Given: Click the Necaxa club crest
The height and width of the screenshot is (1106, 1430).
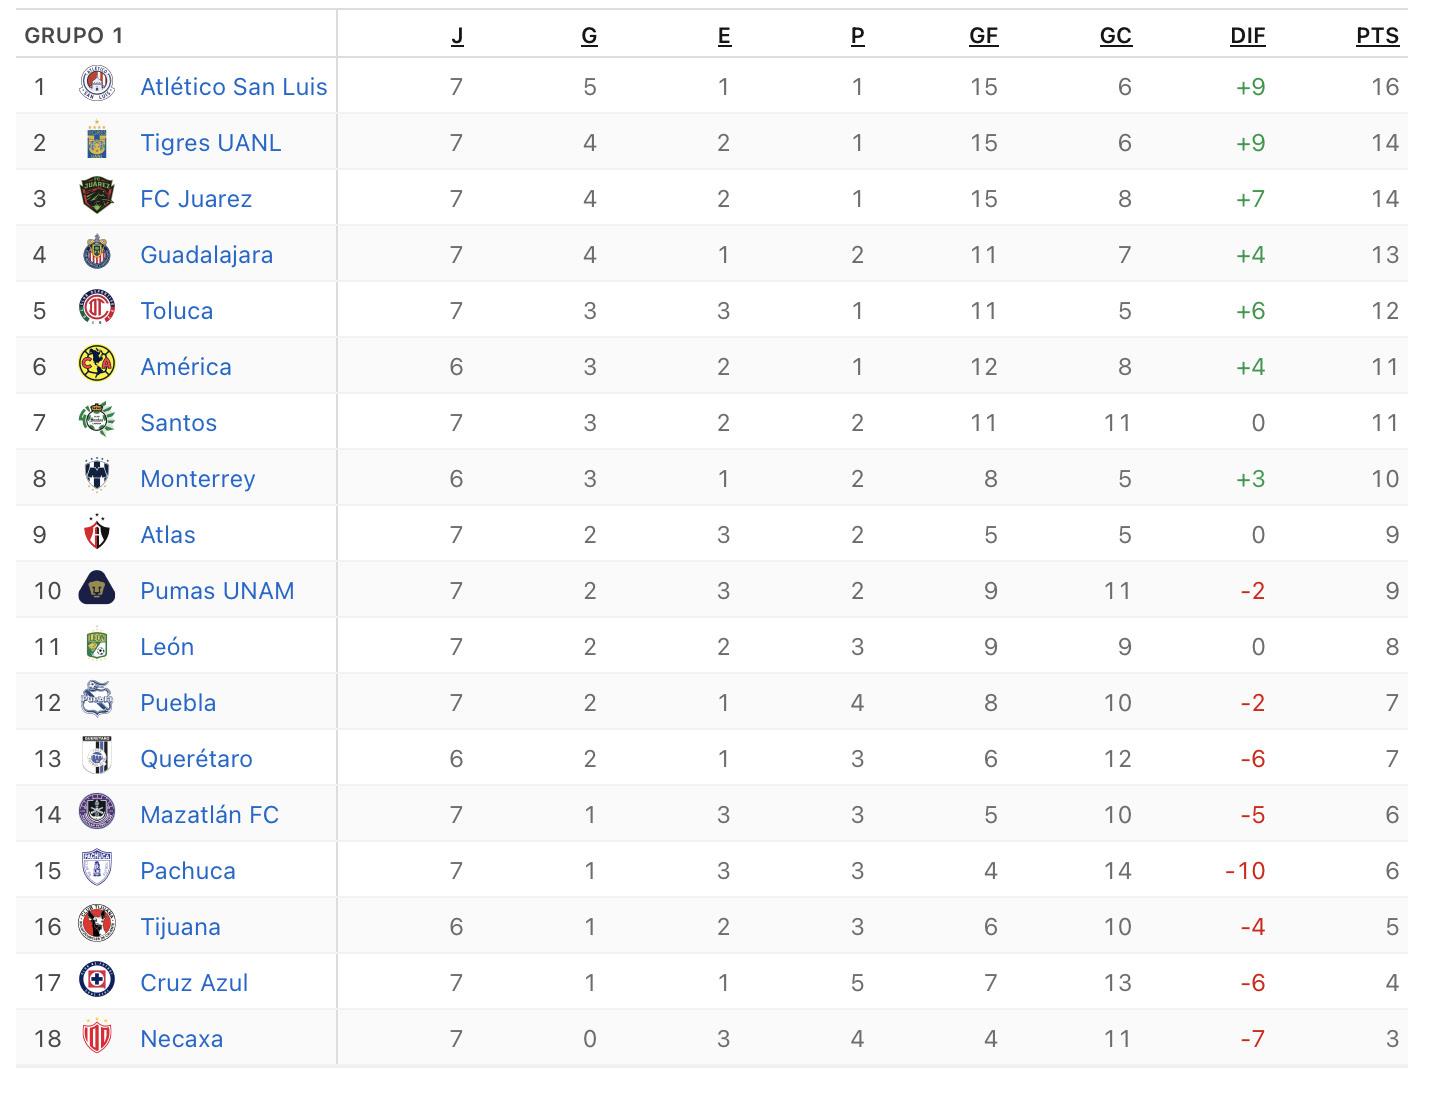Looking at the screenshot, I should 97,1038.
